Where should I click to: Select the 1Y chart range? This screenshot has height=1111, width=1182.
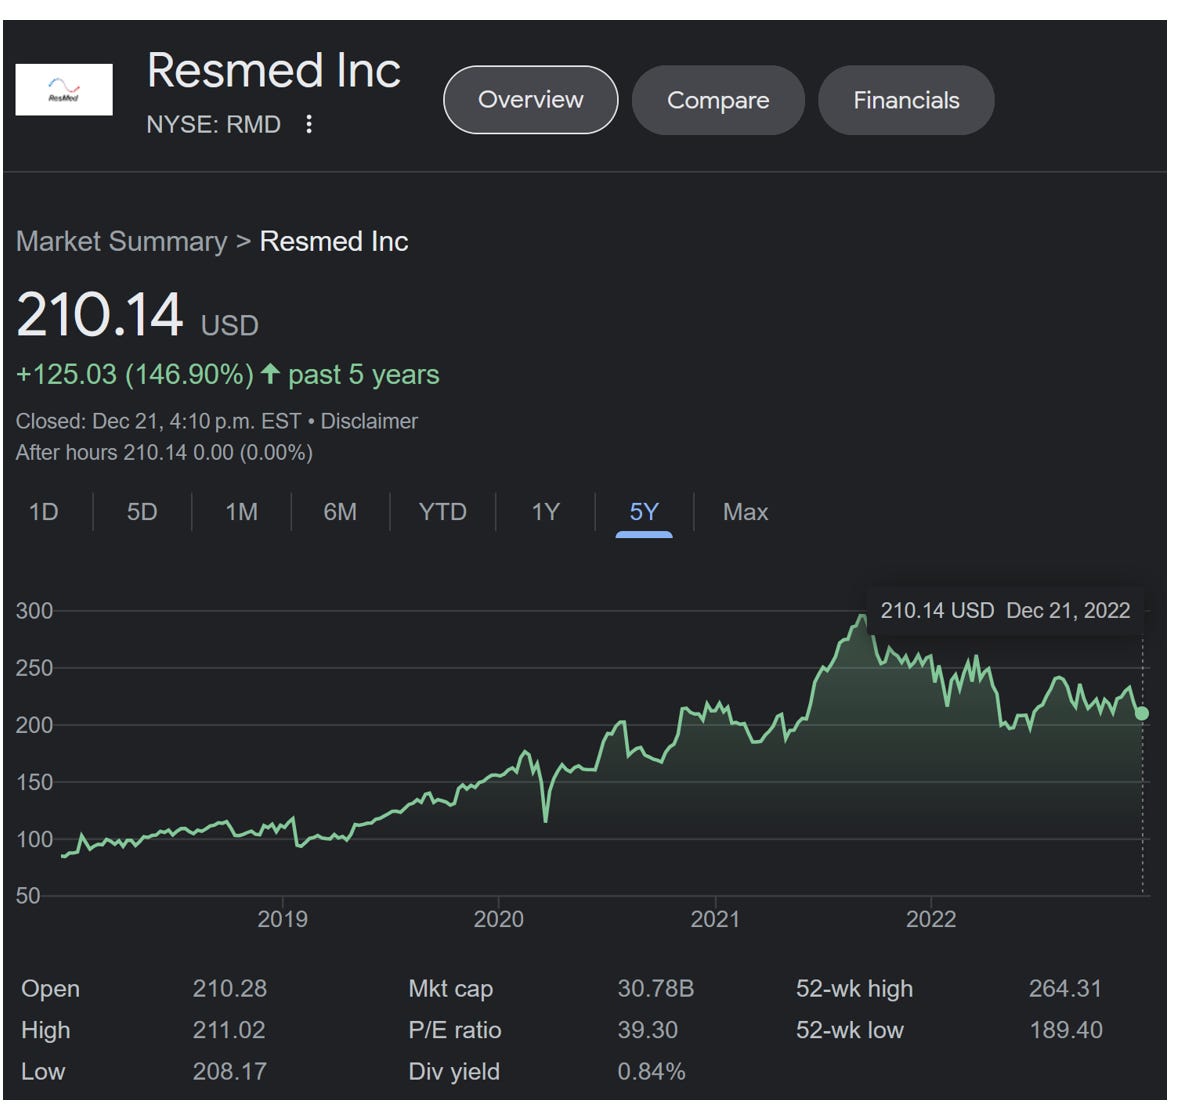tap(546, 513)
